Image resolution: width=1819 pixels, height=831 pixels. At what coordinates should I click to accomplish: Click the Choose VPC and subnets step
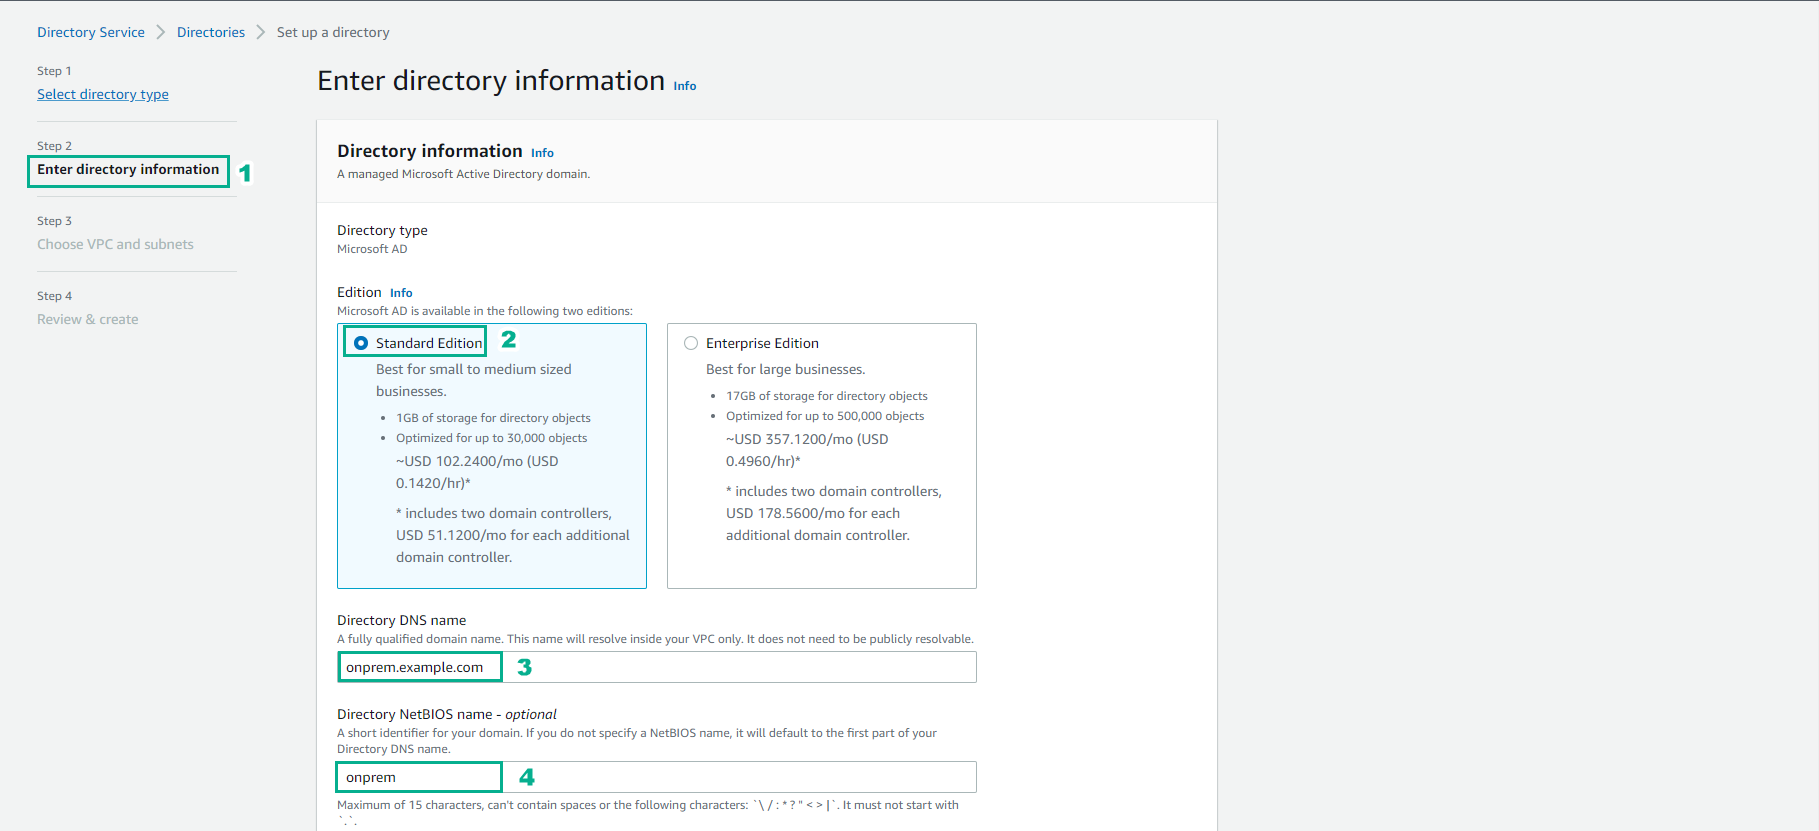(115, 244)
